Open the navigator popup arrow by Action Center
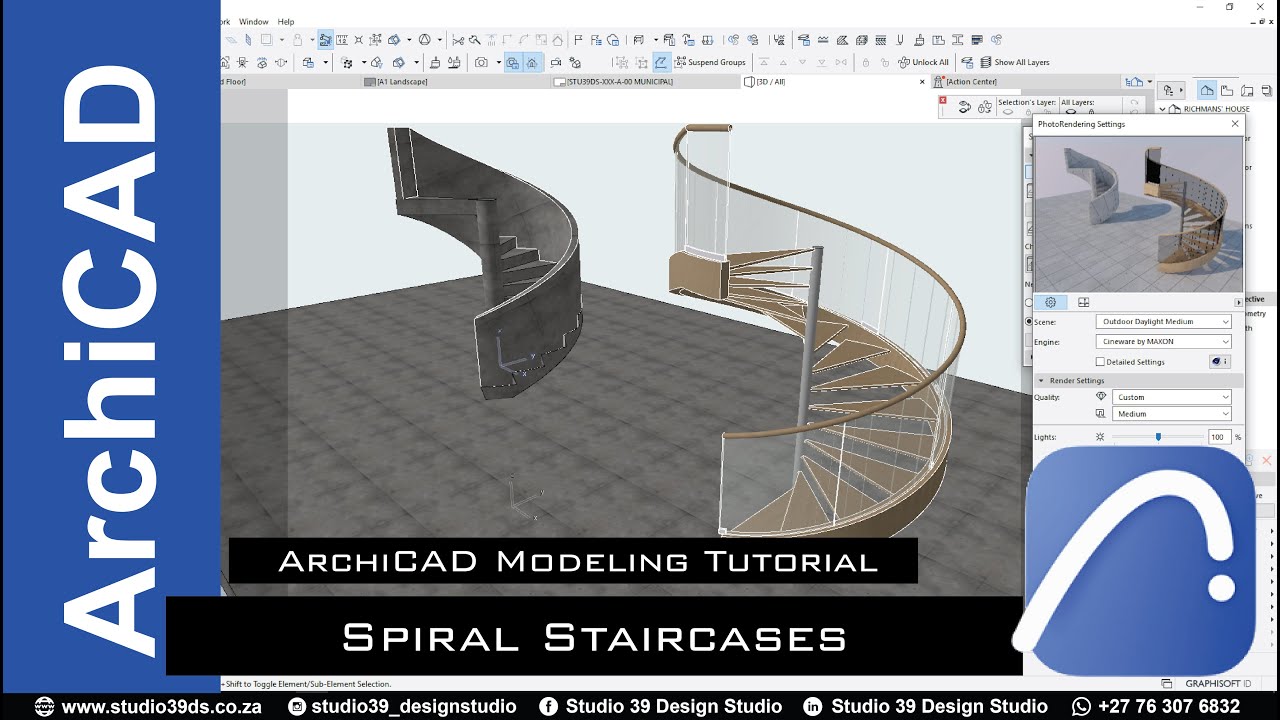 tap(1149, 81)
